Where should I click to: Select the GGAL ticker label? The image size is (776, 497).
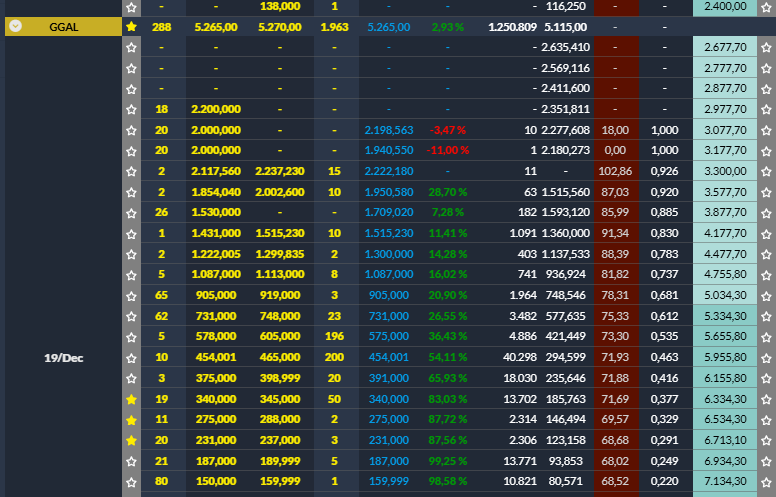(63, 27)
